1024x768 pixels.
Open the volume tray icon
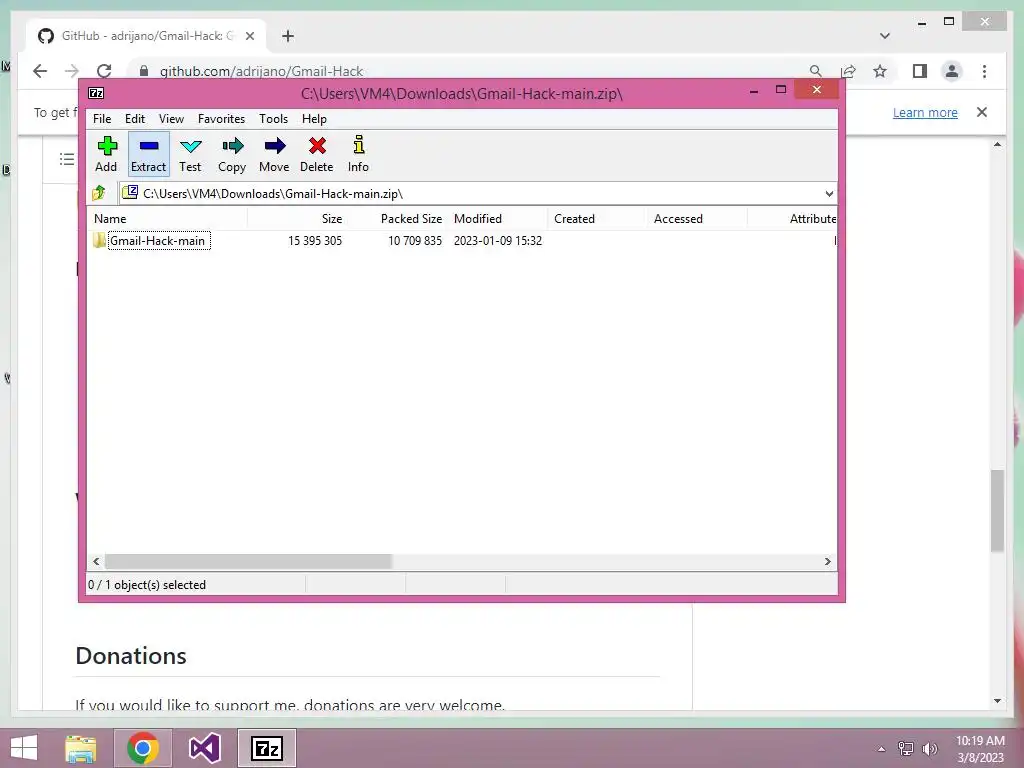(x=930, y=749)
